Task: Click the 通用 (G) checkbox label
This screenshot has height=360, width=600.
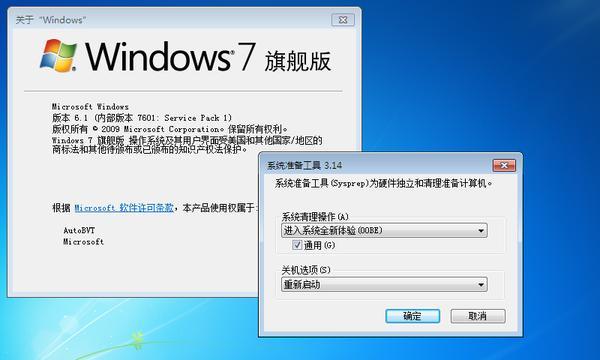Action: click(x=320, y=245)
